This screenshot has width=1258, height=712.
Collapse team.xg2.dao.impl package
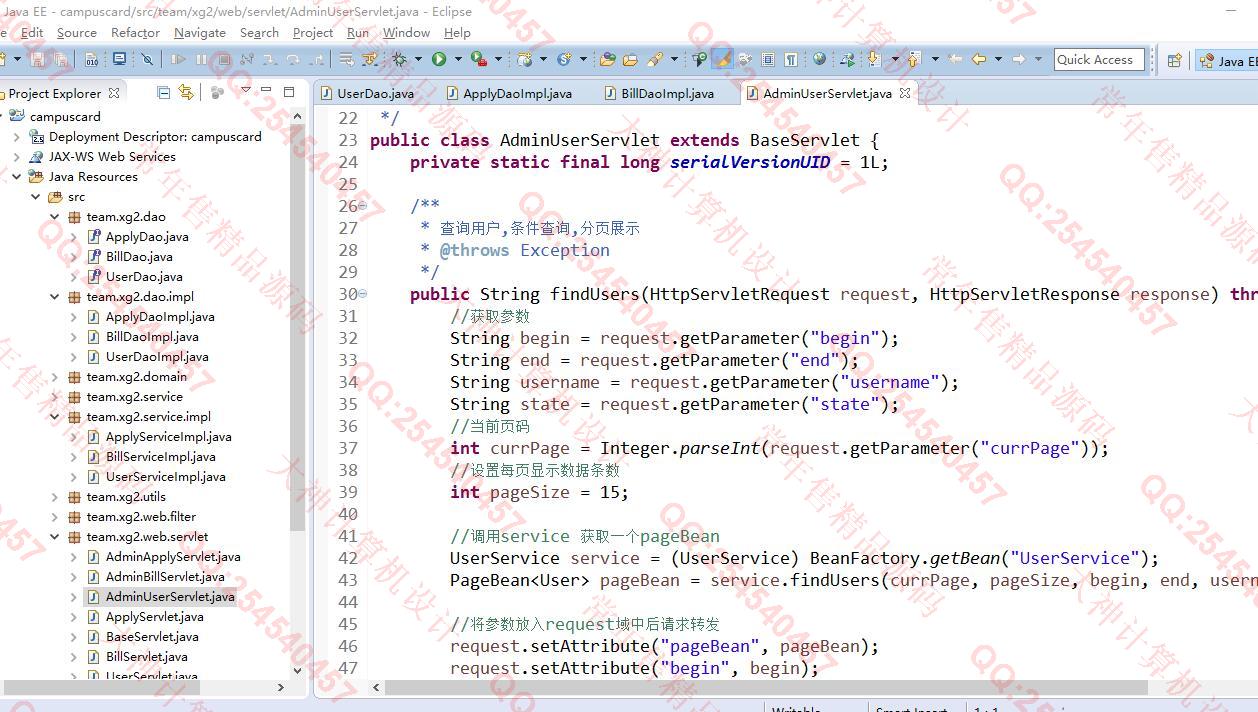point(55,297)
